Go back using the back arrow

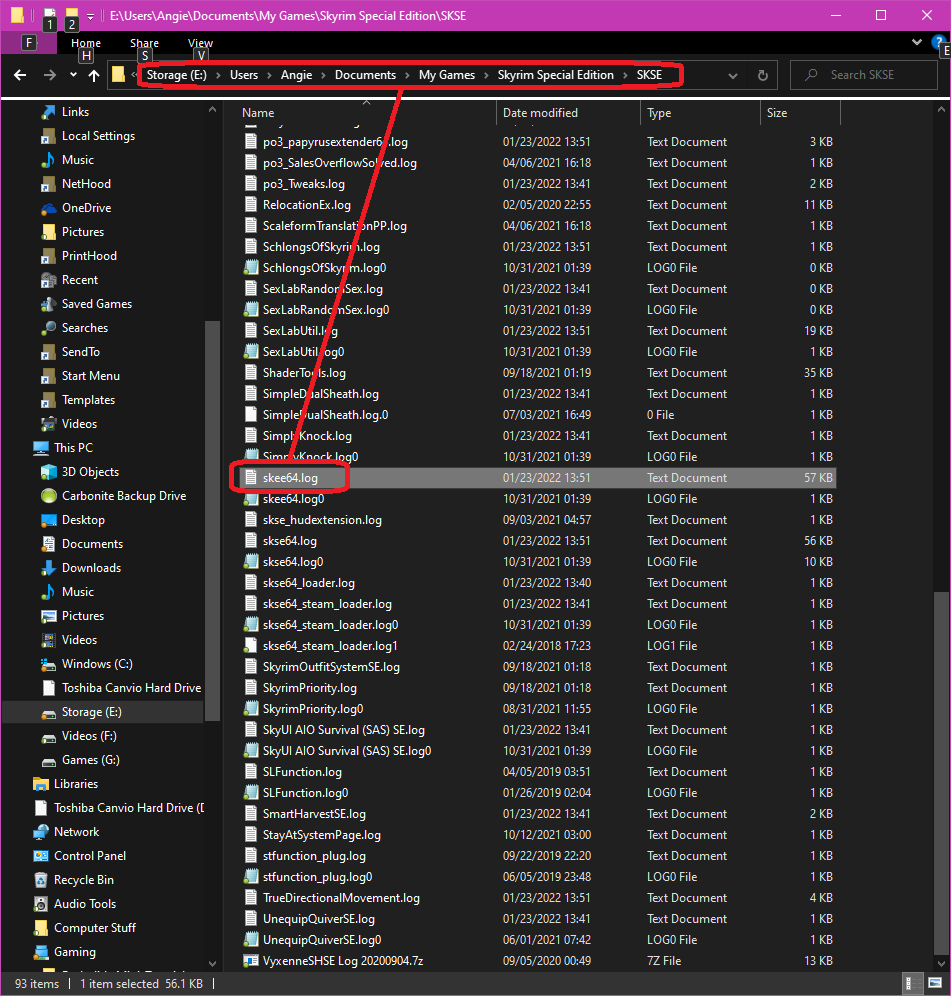[20, 75]
